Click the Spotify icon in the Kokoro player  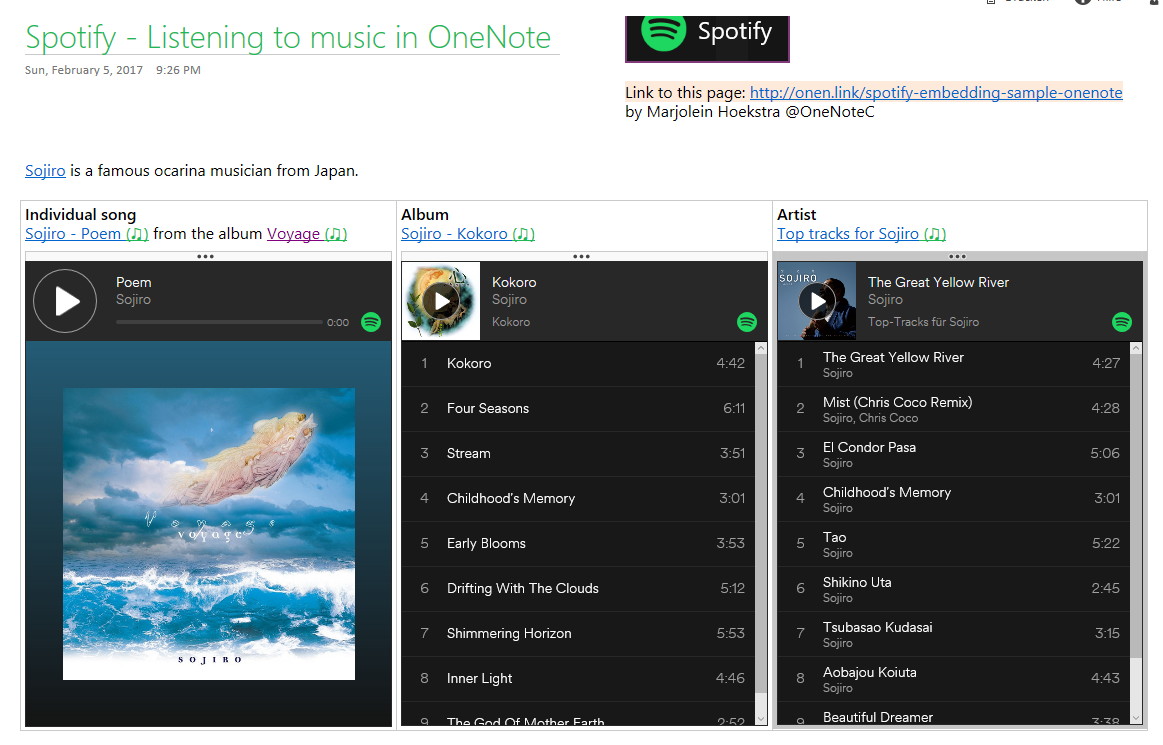click(747, 322)
